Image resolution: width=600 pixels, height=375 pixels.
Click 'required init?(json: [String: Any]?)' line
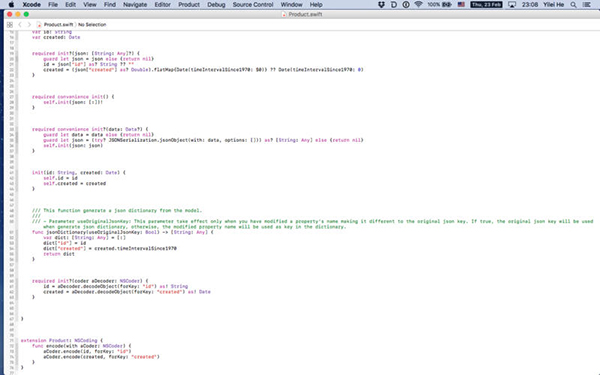point(86,53)
